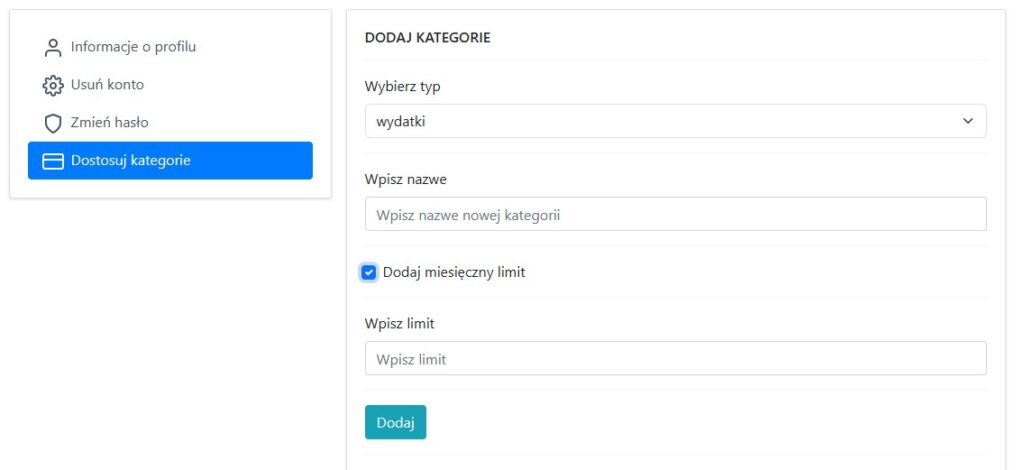Click the Wpisz nazwe field label
This screenshot has width=1024, height=470.
click(405, 179)
